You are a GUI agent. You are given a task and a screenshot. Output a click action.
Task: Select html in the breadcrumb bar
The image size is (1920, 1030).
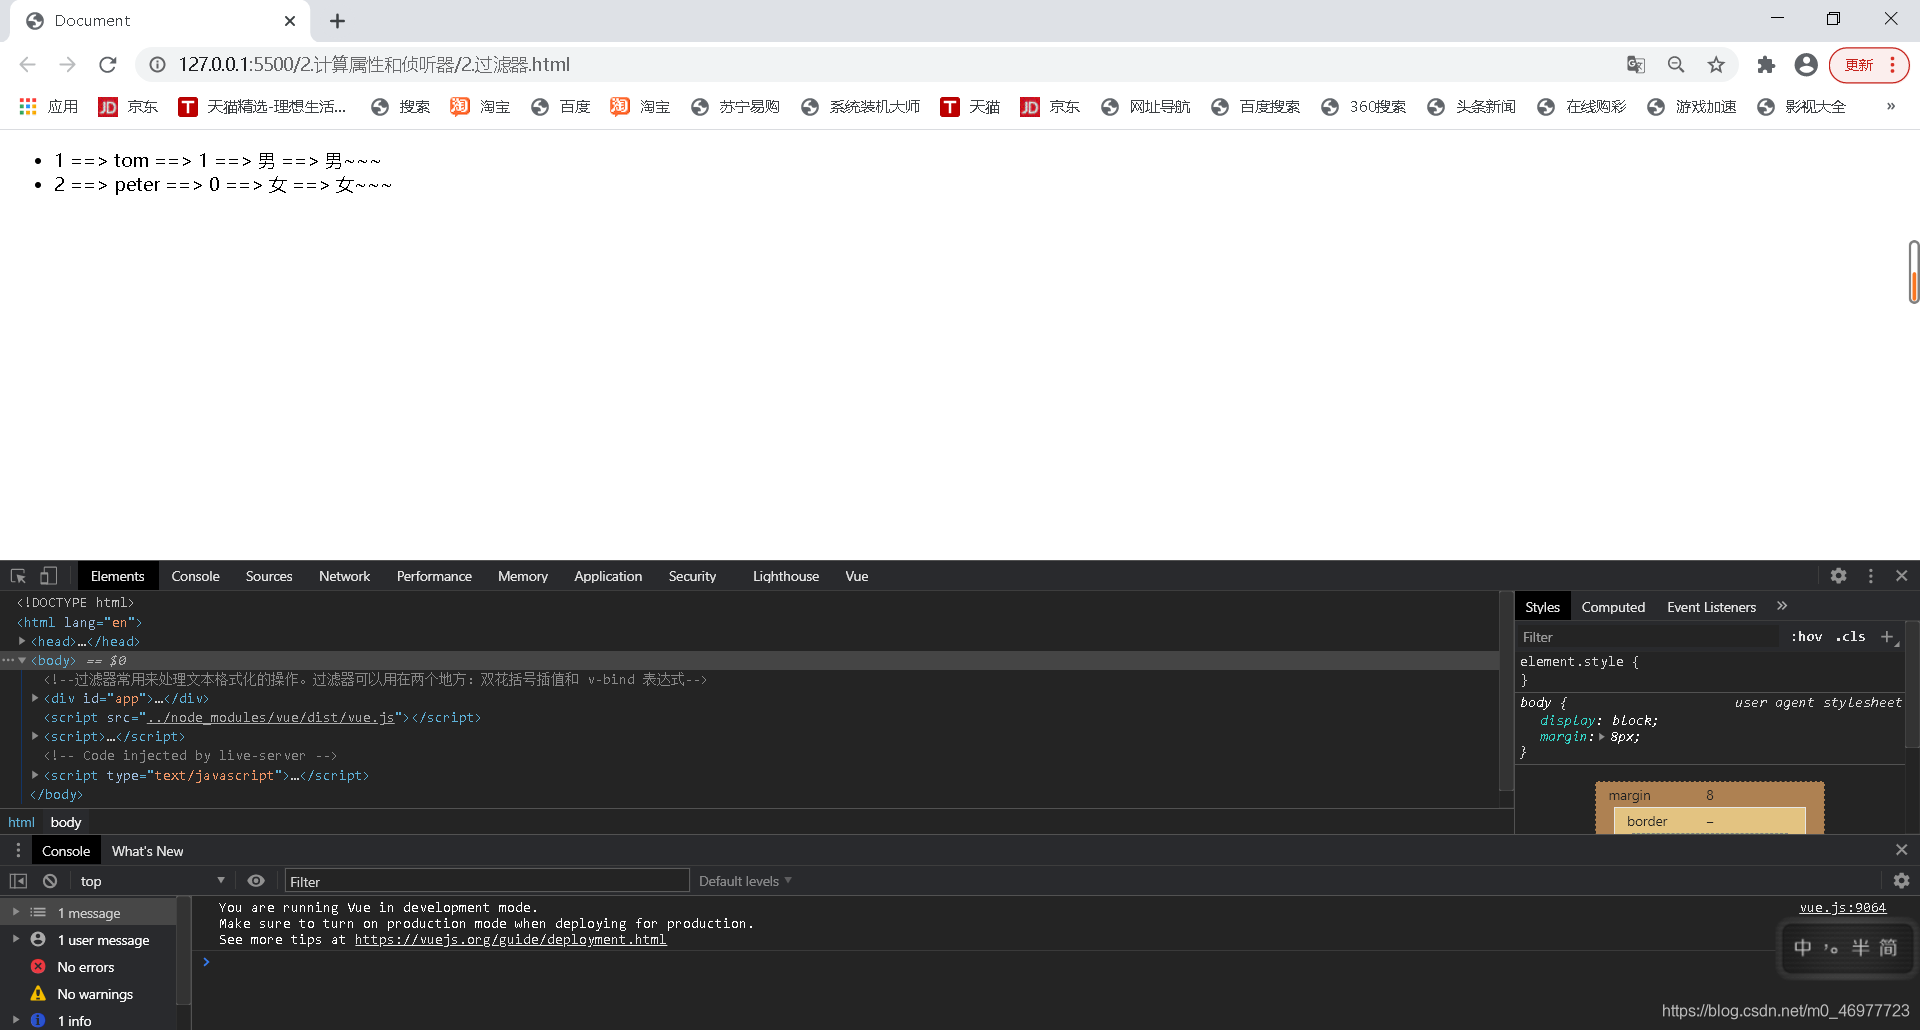pos(21,822)
